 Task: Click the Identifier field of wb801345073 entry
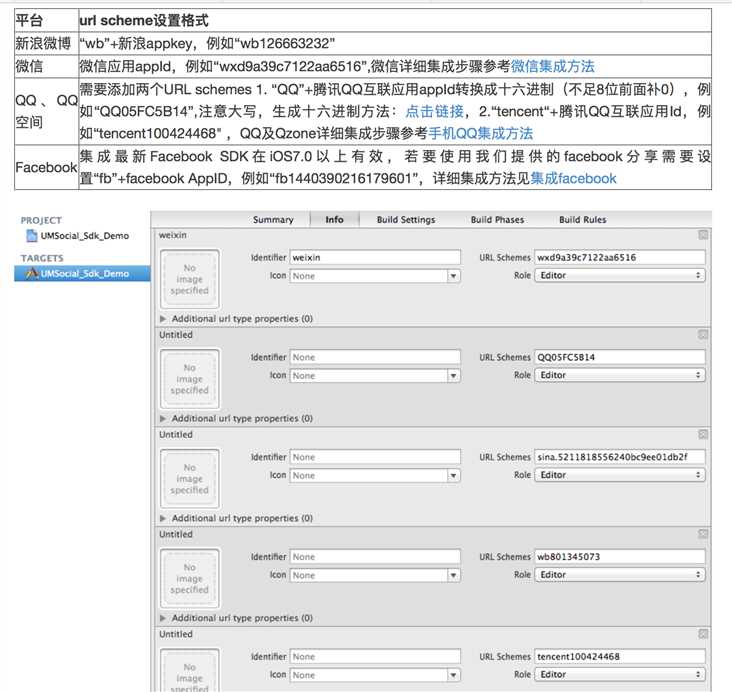click(375, 557)
